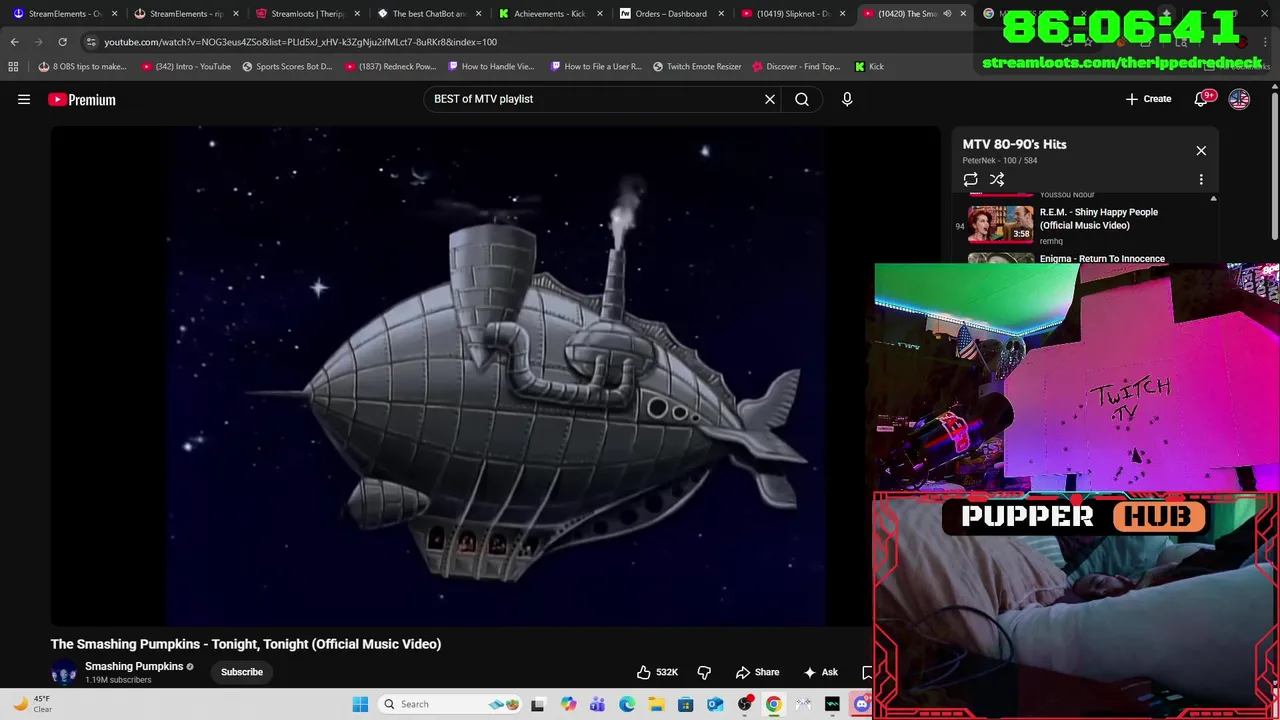
Task: Open weather widget showing 45°F Clear
Action: point(32,704)
